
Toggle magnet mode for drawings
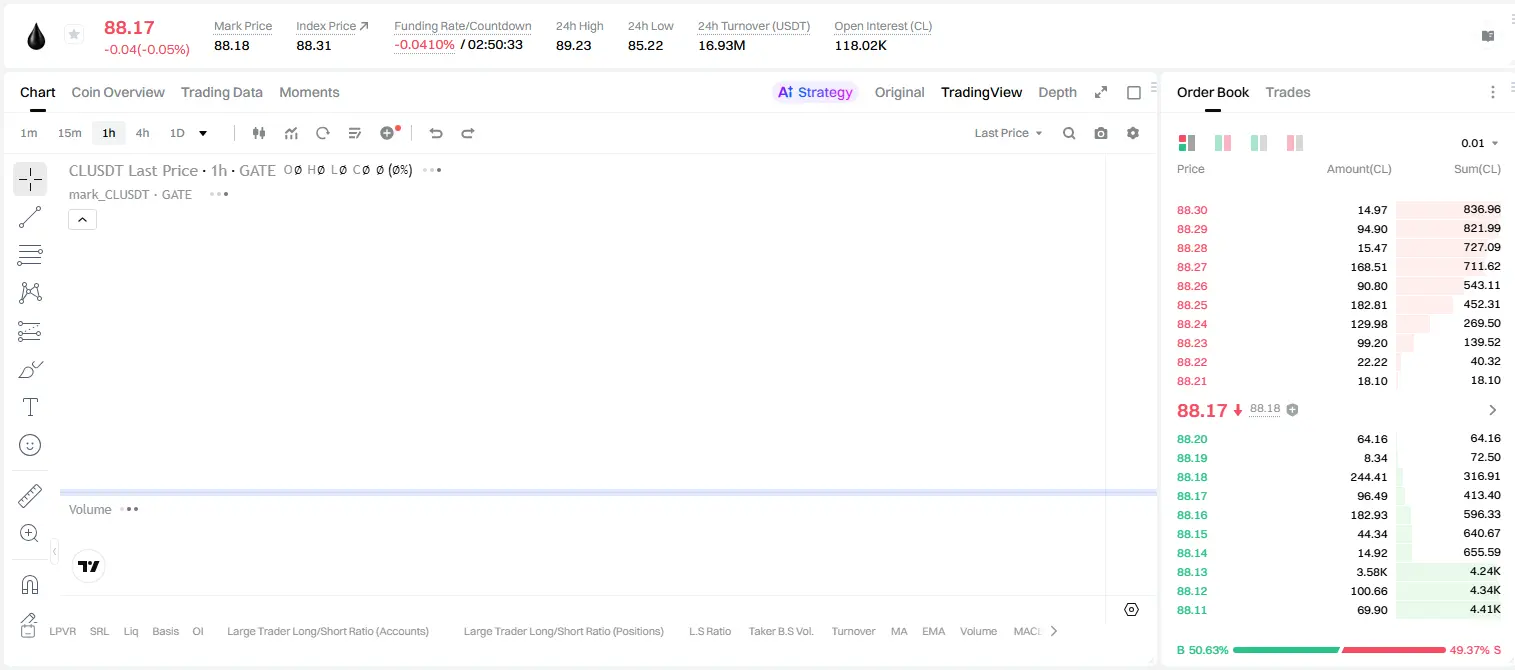click(x=30, y=585)
